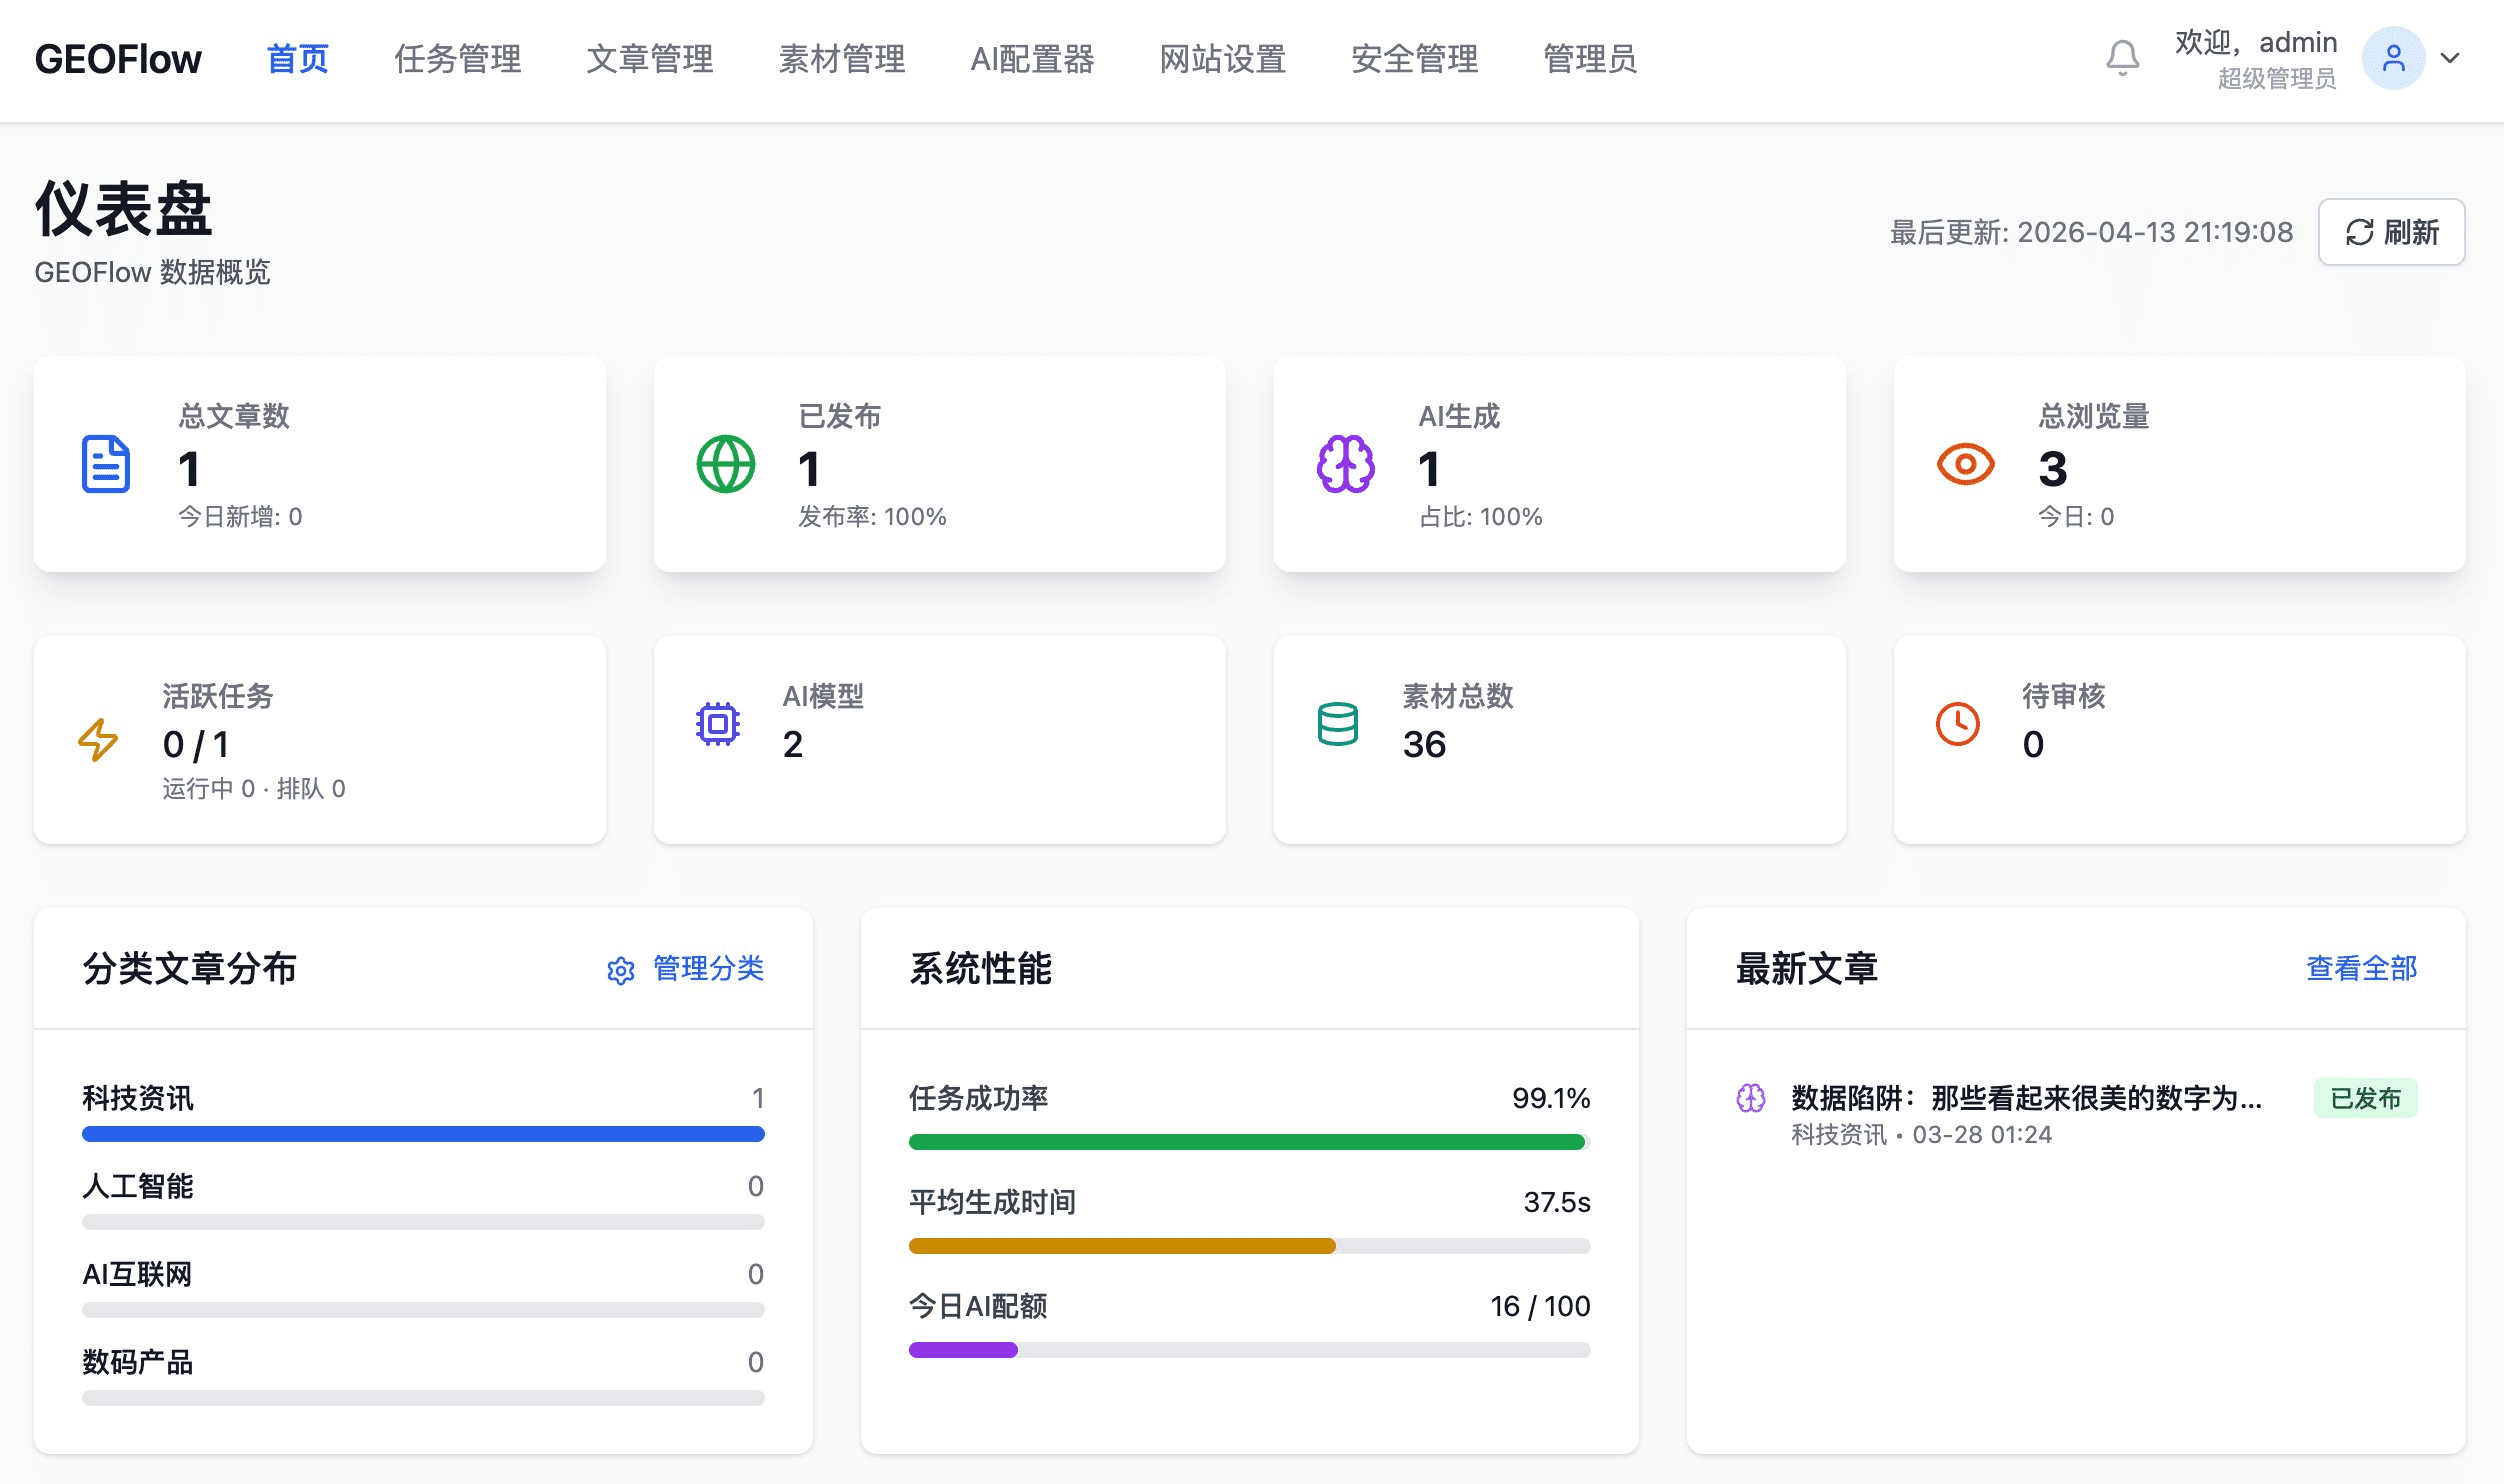Click the green globe icon for 已发布
Screen dimensions: 2504x1484
[726, 464]
